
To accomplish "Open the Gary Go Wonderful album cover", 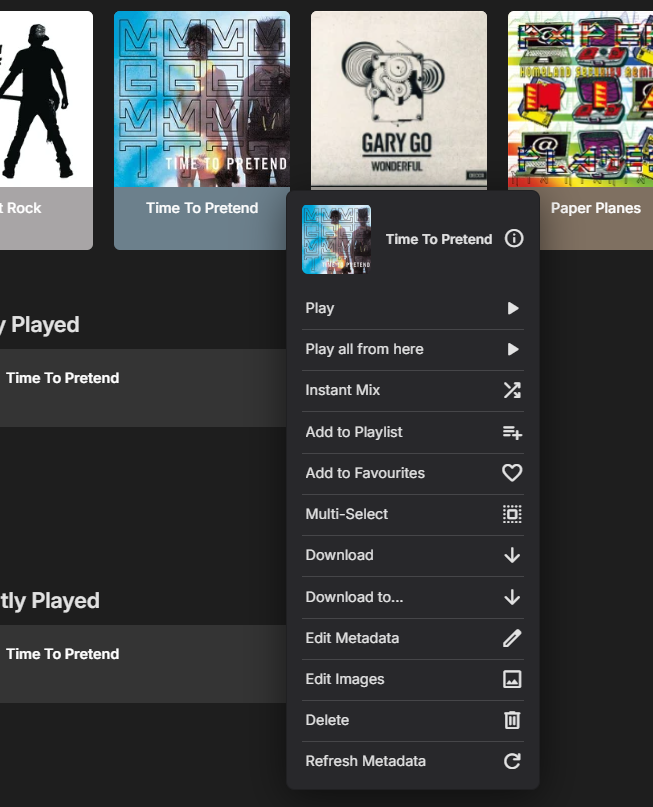I will 399,99.
